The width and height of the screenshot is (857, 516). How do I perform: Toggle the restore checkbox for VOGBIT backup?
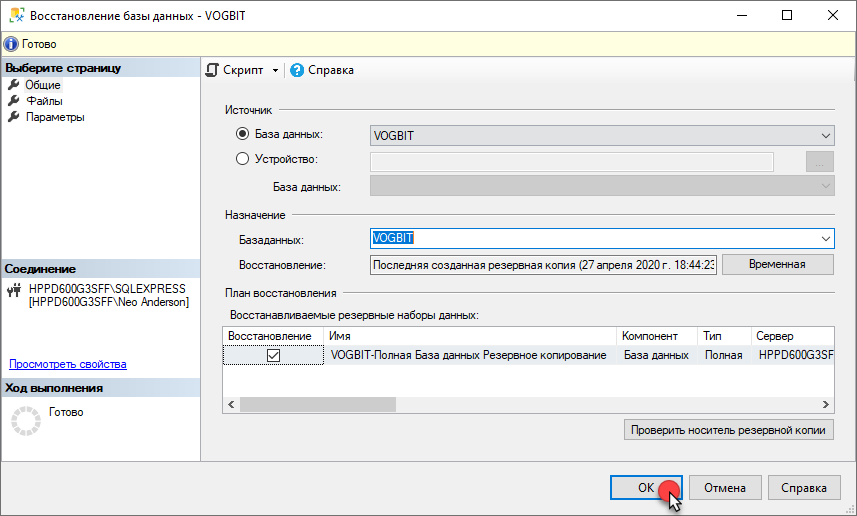click(273, 355)
